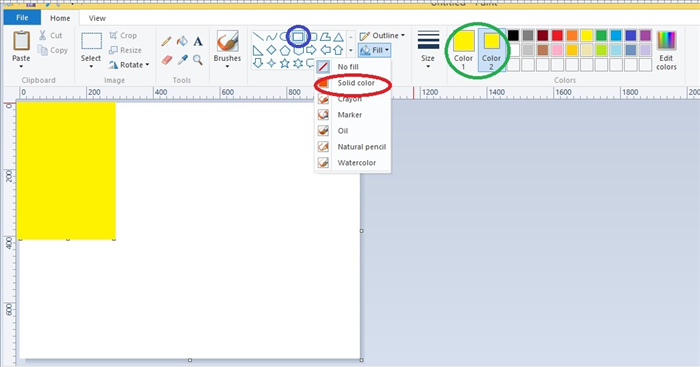Open the File menu

22,18
